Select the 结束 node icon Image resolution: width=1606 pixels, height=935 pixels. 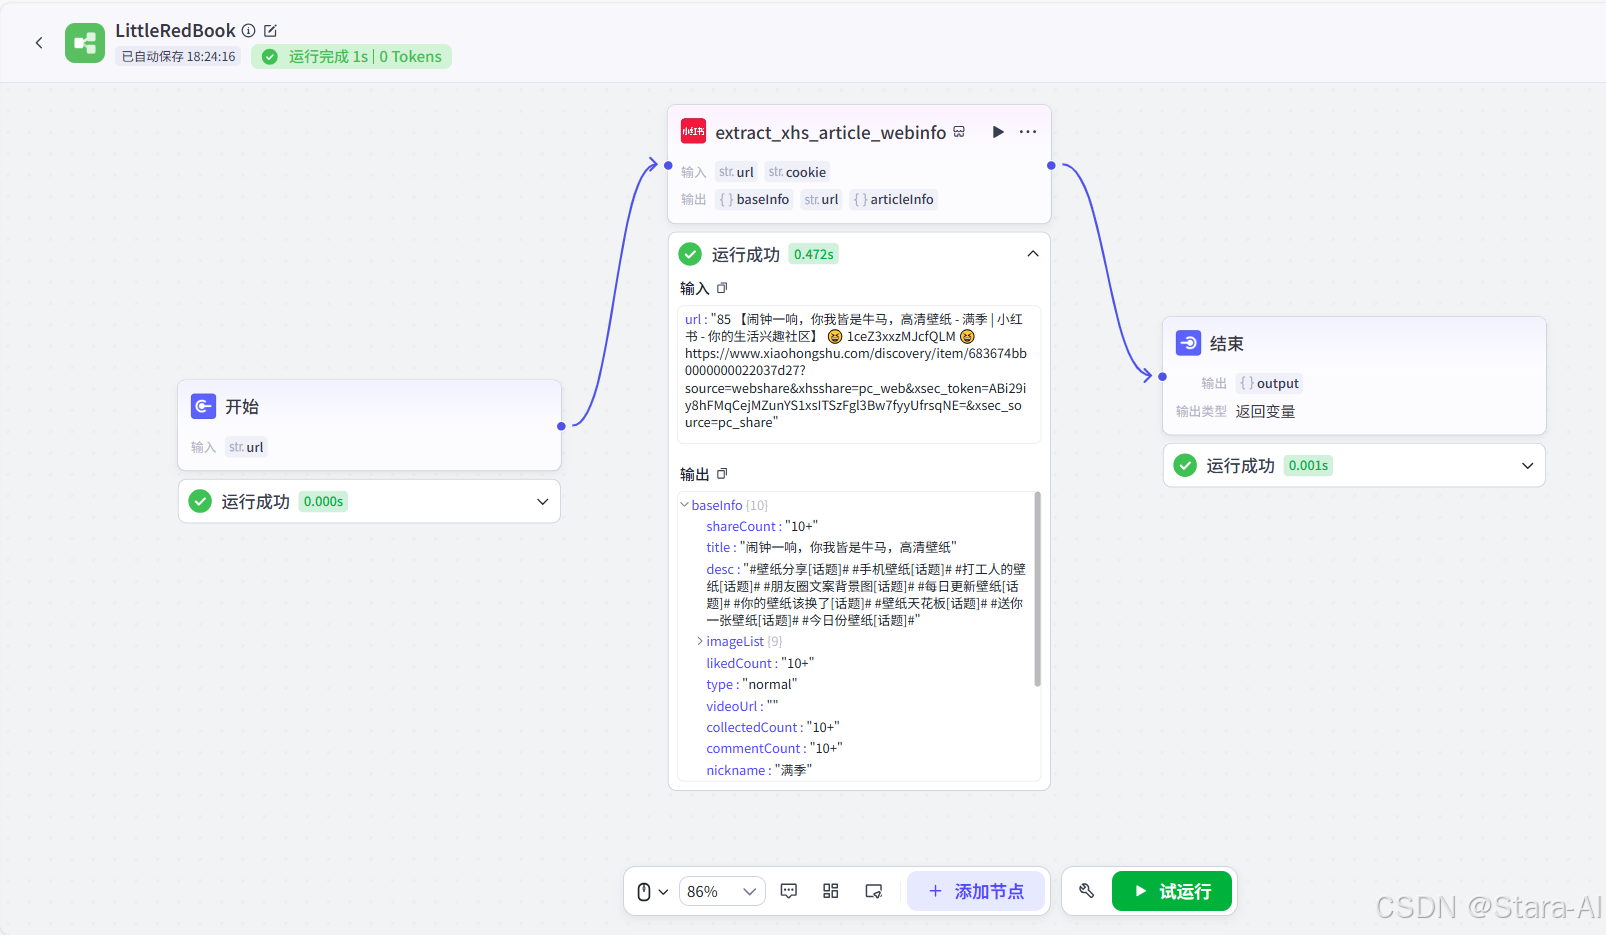pyautogui.click(x=1189, y=343)
